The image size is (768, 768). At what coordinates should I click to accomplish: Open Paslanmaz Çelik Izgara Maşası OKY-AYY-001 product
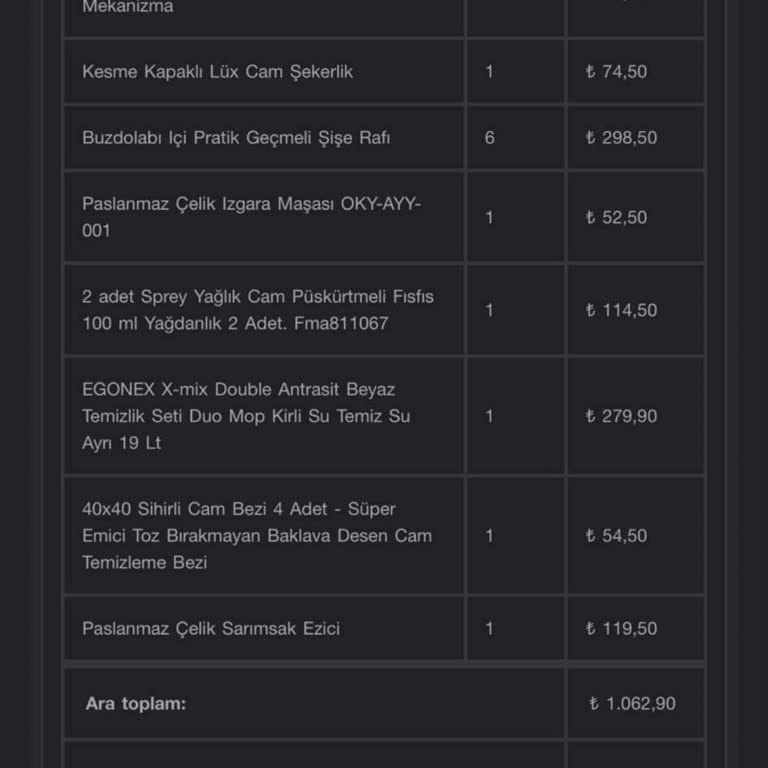[251, 217]
